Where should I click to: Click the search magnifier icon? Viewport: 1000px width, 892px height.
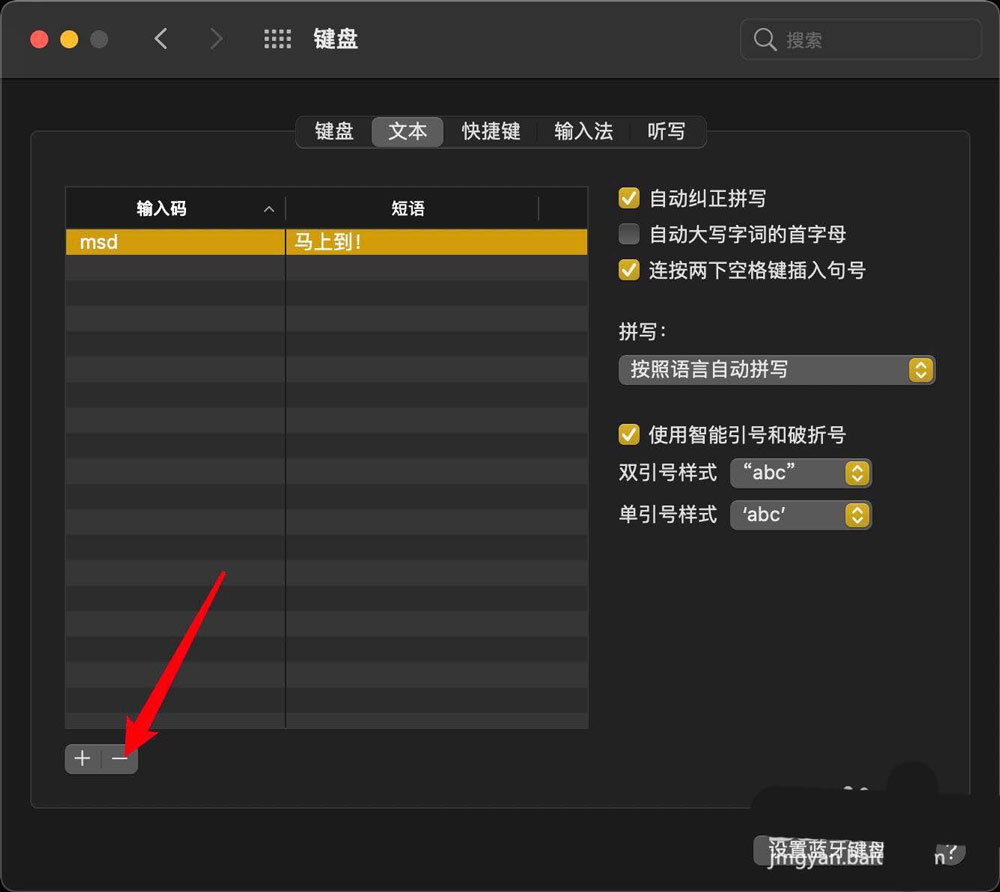(764, 40)
